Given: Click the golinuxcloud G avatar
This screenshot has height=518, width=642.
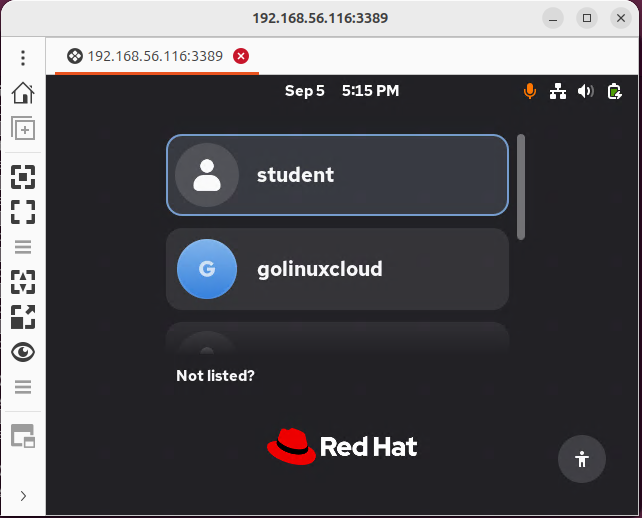Looking at the screenshot, I should click(x=207, y=269).
